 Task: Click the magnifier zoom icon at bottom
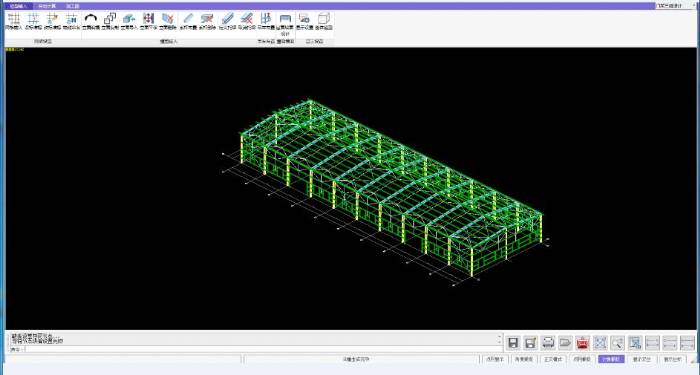point(617,343)
